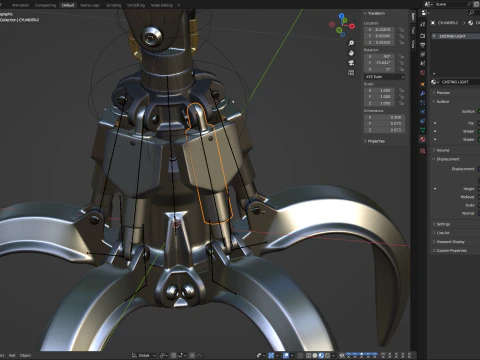Switch to the UV Editing workspace tab
The height and width of the screenshot is (360, 480).
pos(136,5)
